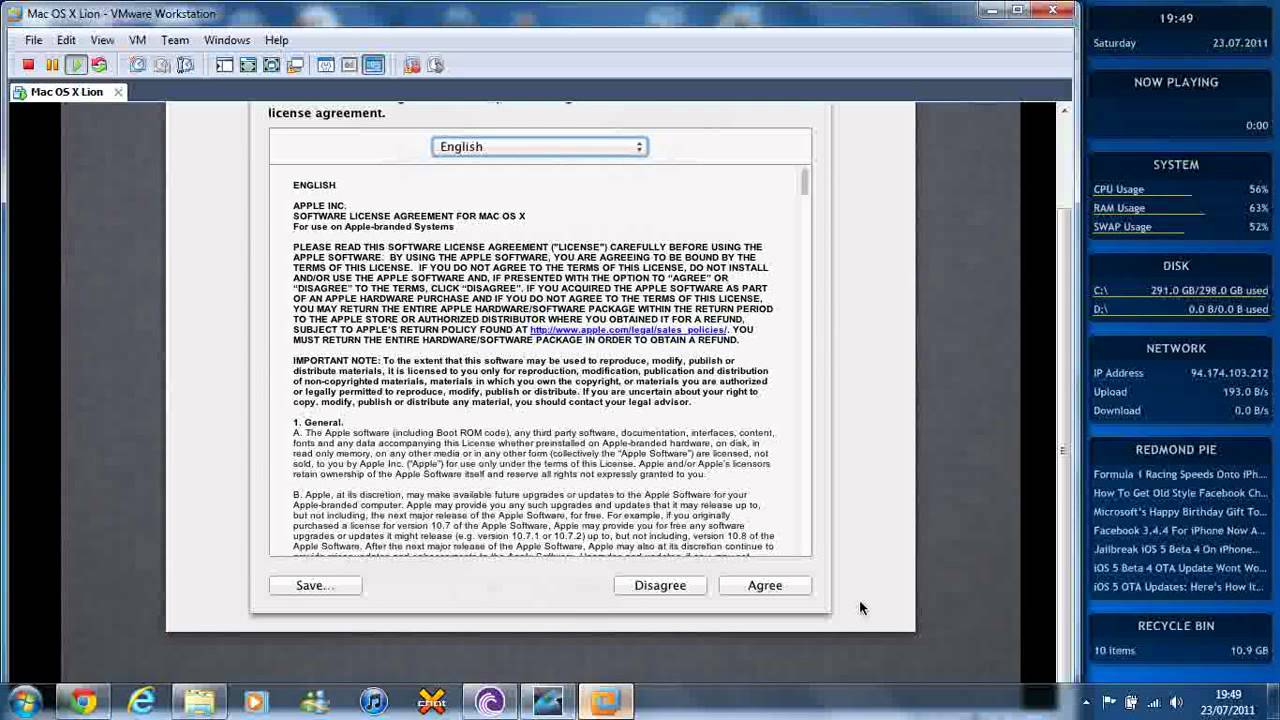Show the appliance view icon
Image resolution: width=1280 pixels, height=720 pixels.
[349, 65]
